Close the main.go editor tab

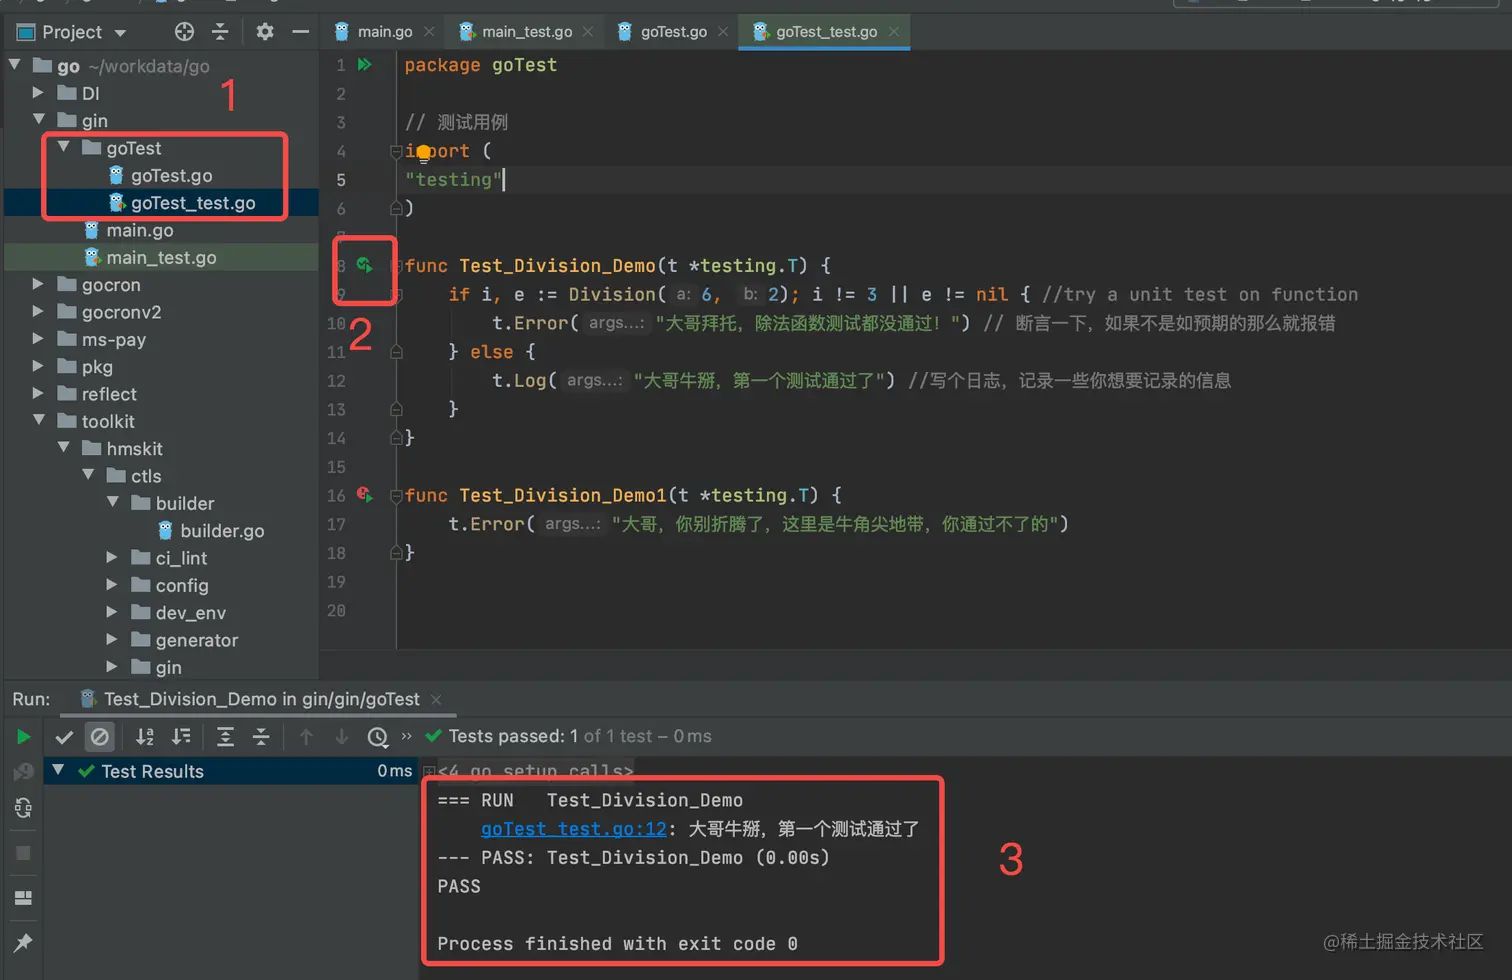pos(429,32)
